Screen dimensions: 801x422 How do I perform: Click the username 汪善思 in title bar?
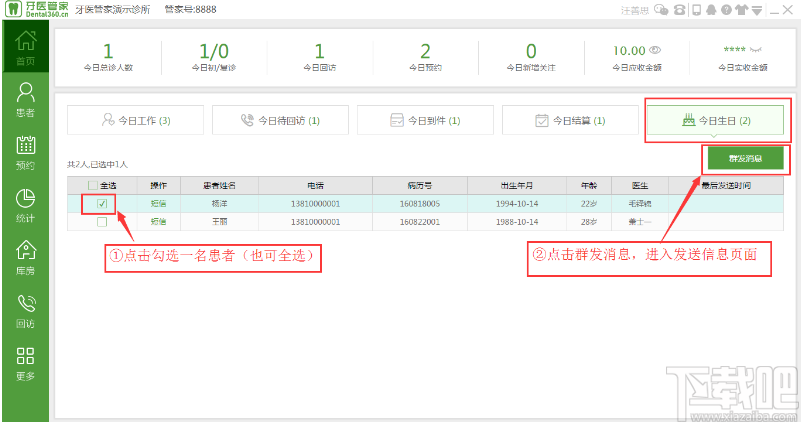(x=635, y=10)
